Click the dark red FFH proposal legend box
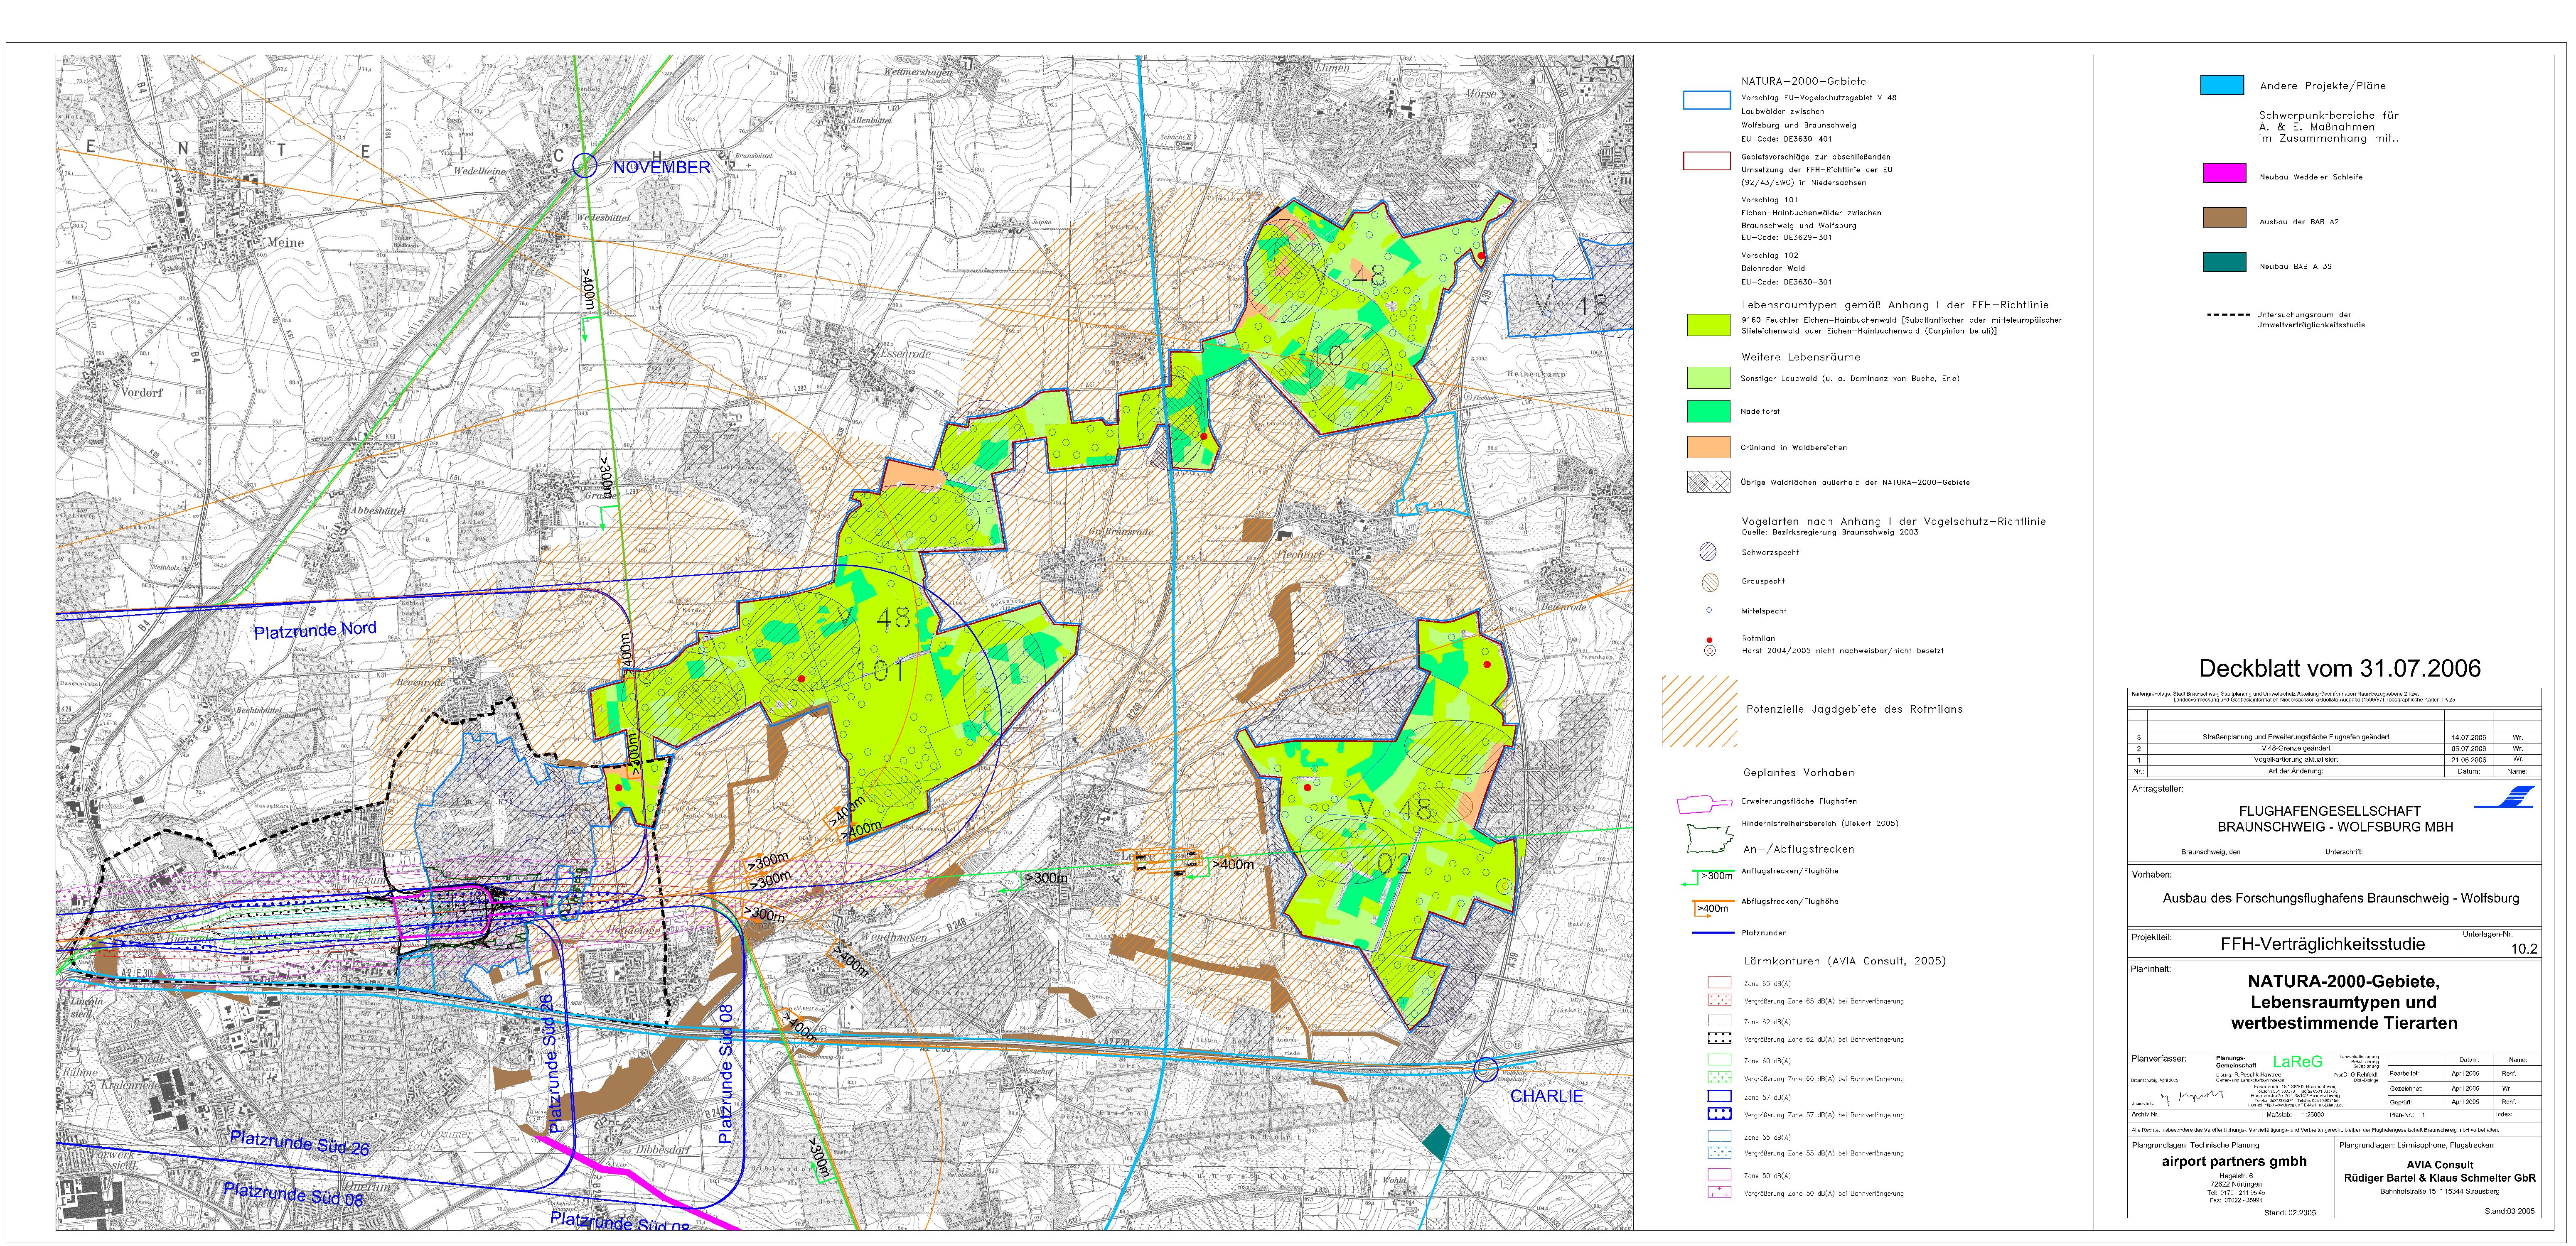This screenshot has width=2576, height=1246. (x=1707, y=161)
